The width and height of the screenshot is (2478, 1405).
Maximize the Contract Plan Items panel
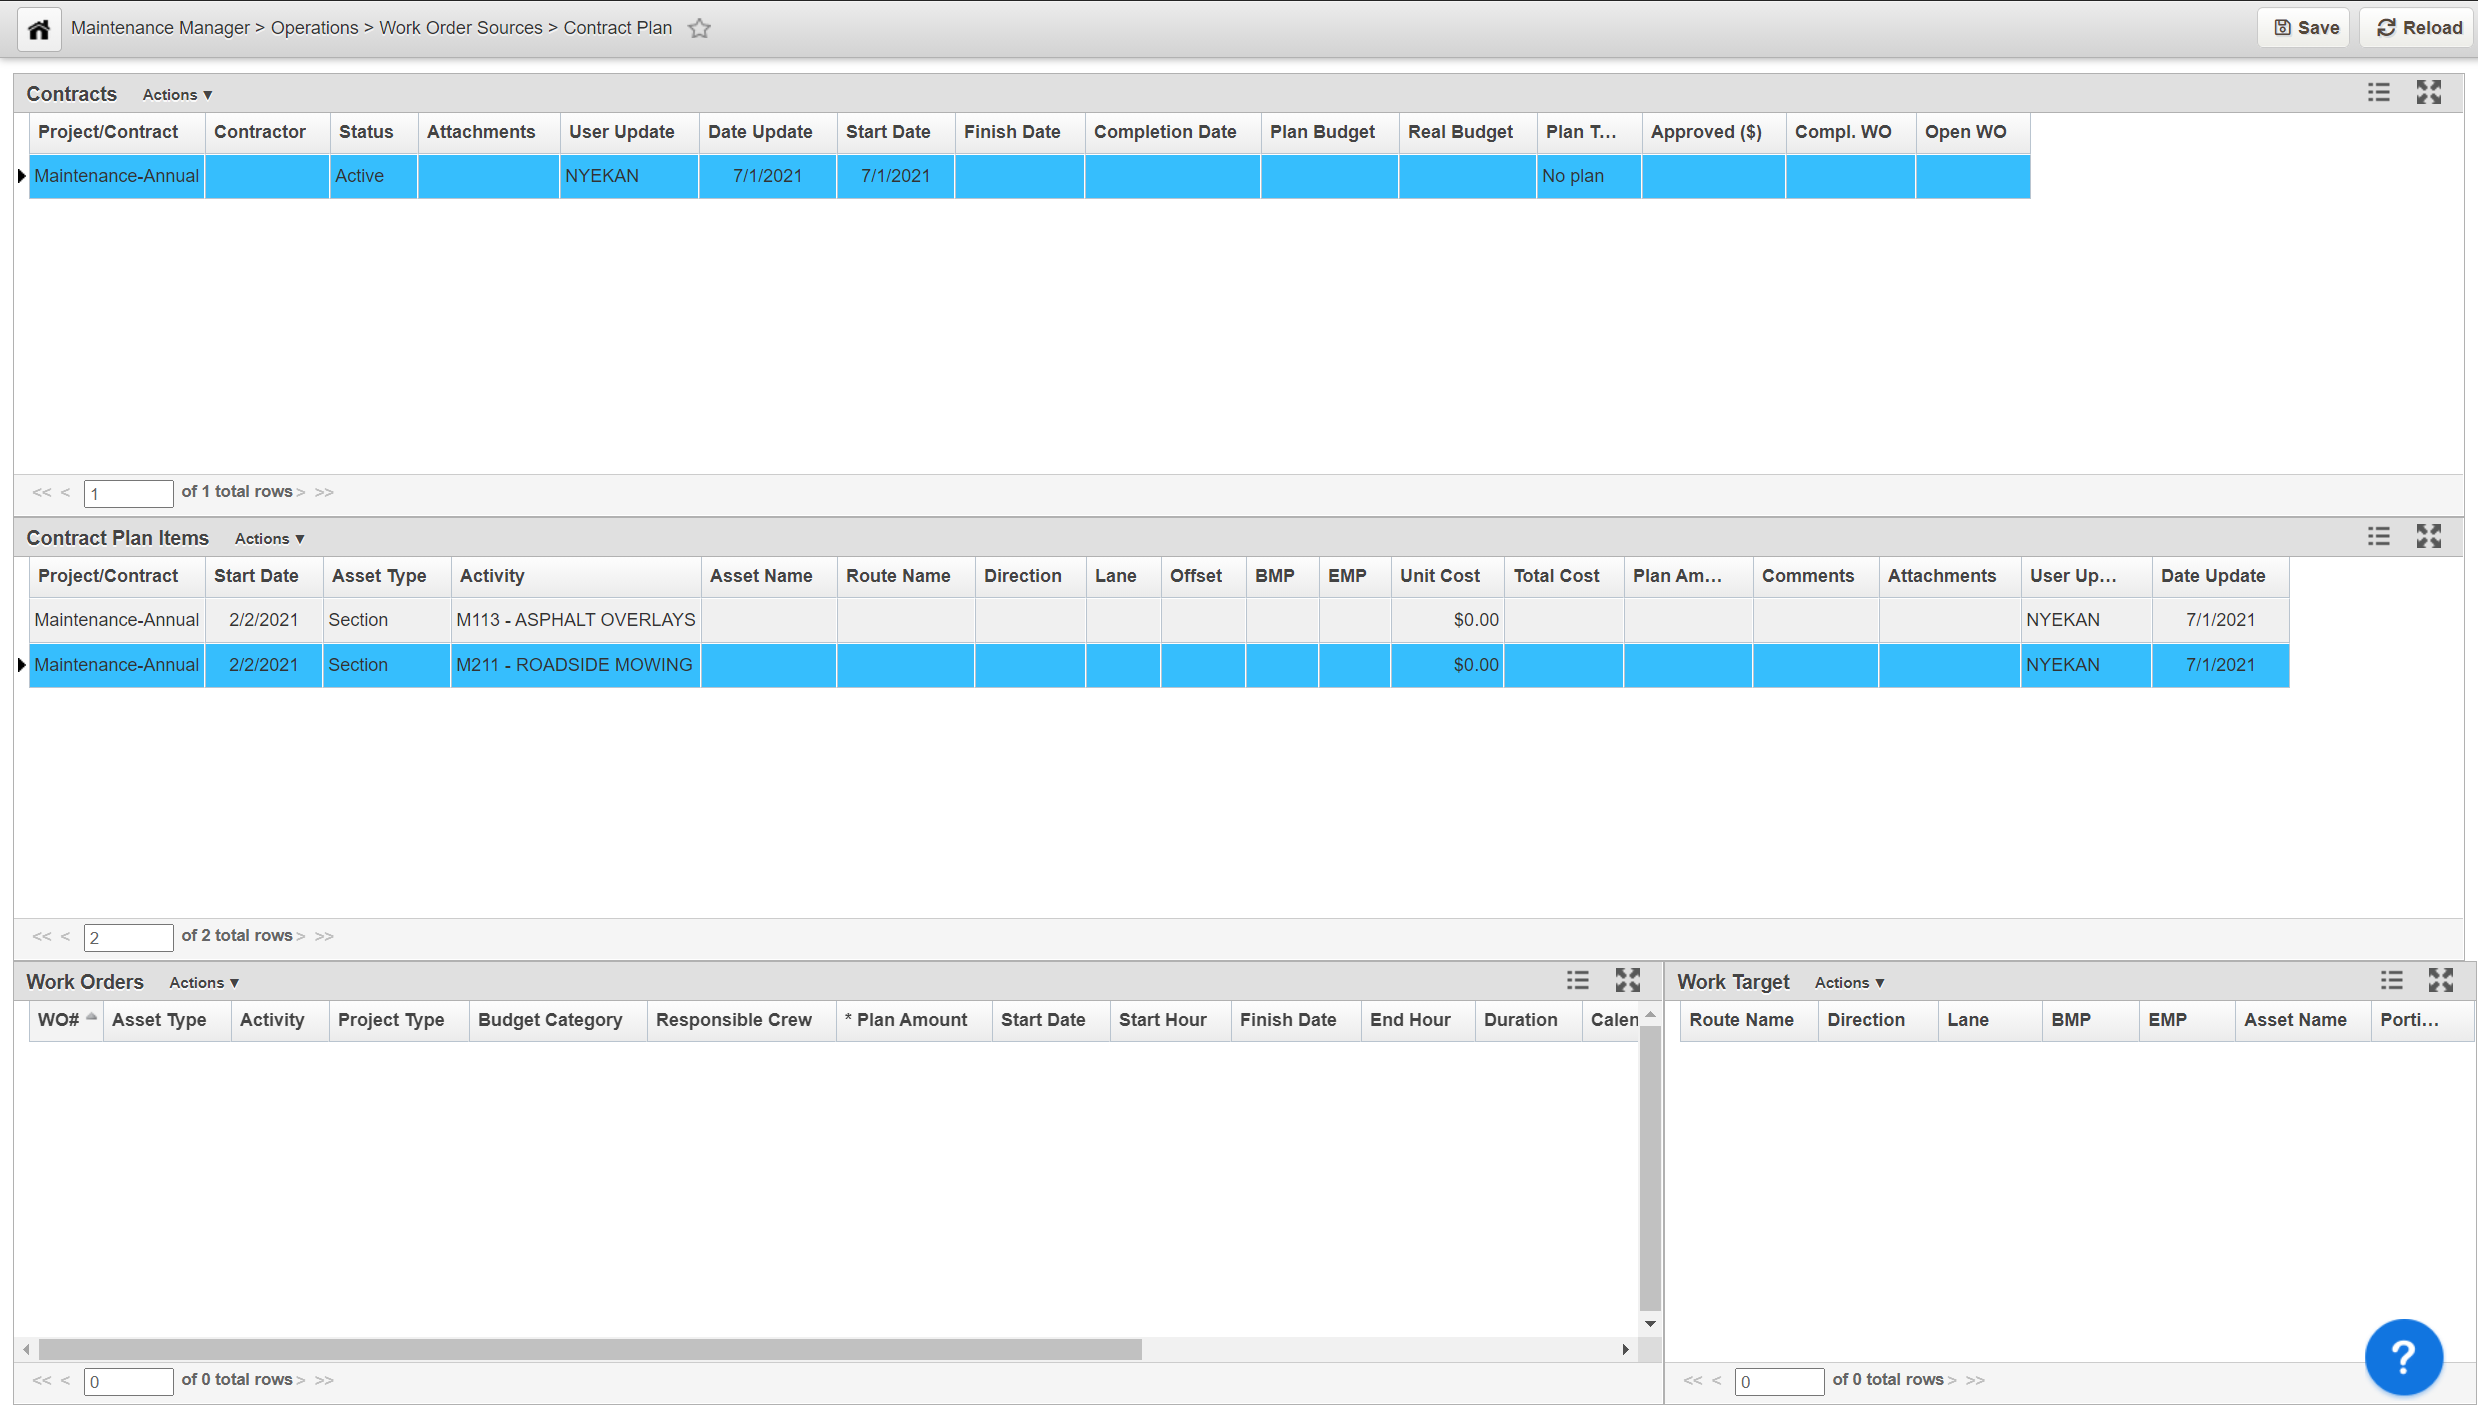click(2429, 537)
